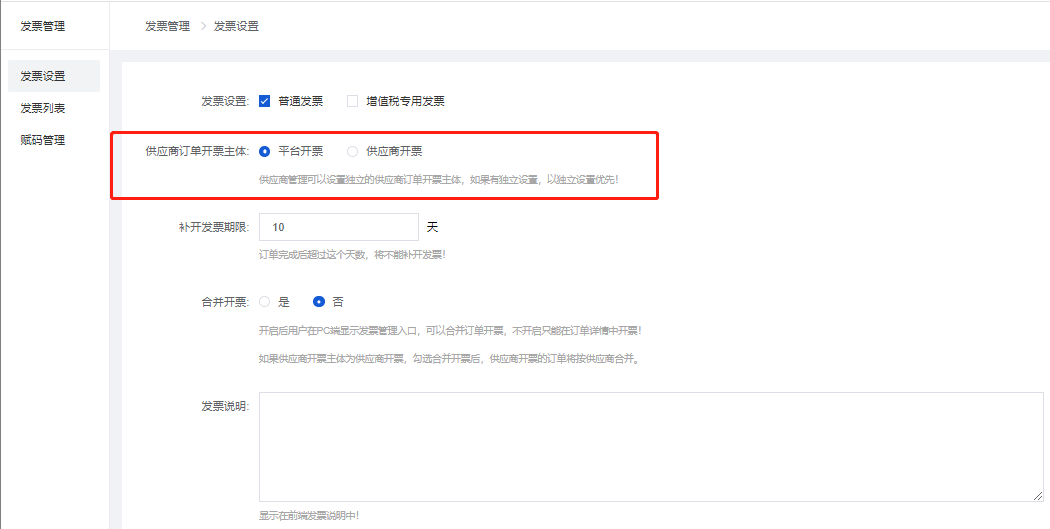Open 发票列表 in the left sidebar
1050x529 pixels.
(x=43, y=108)
